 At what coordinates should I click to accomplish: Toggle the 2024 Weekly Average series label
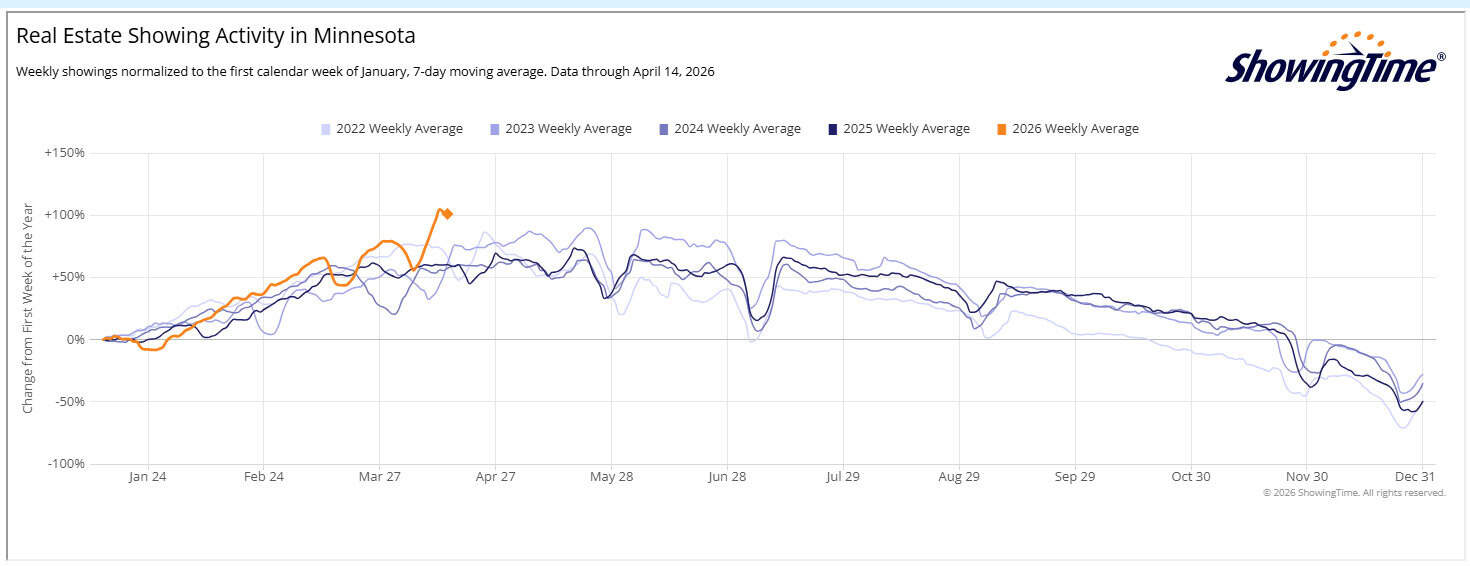(x=737, y=129)
